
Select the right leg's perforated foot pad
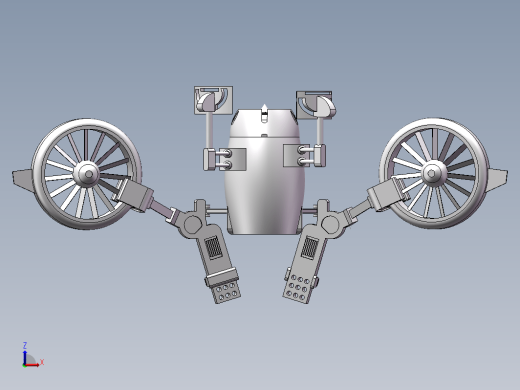click(299, 289)
